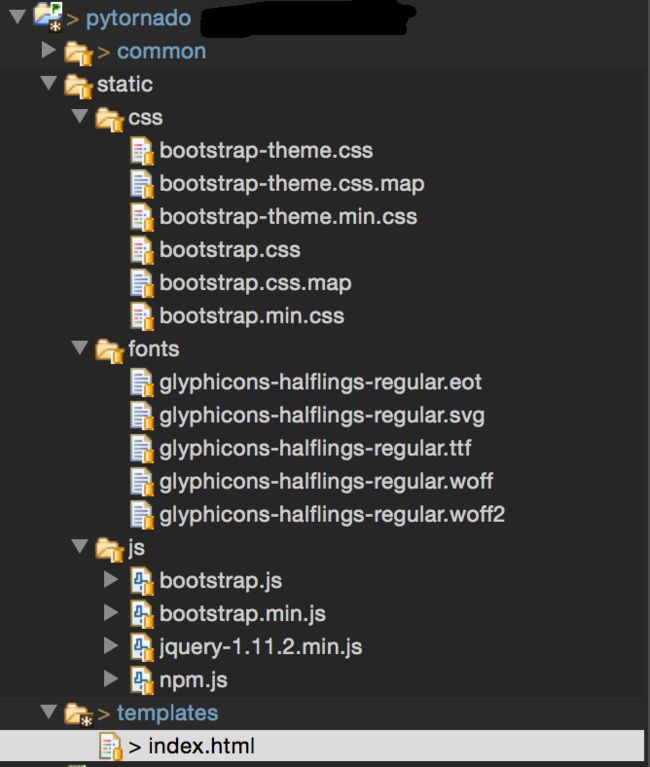Click bootstrap.min.js JavaScript file icon
The height and width of the screenshot is (767, 650).
click(x=142, y=614)
